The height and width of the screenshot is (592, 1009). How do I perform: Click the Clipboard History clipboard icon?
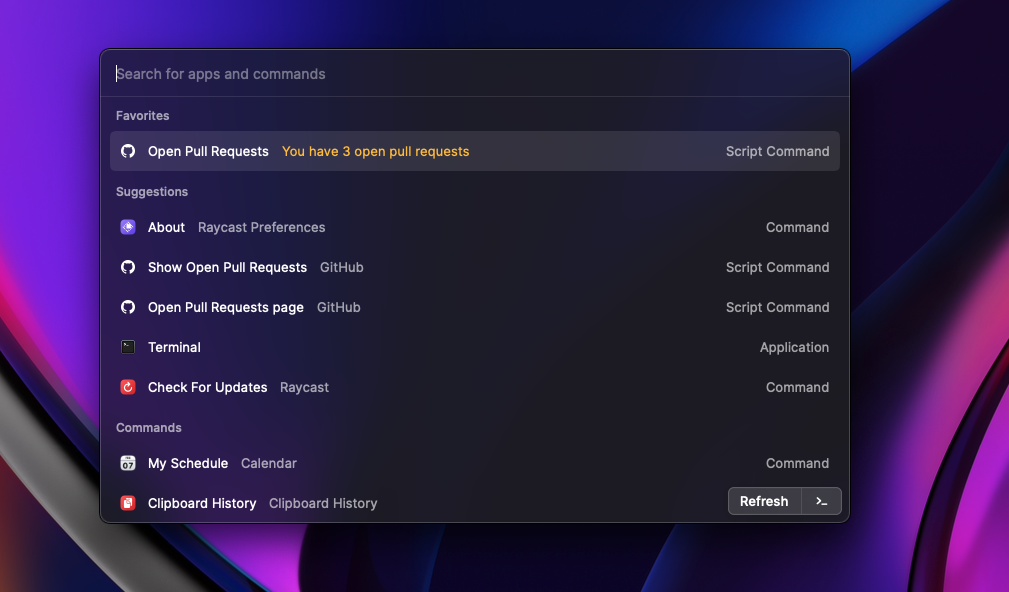click(x=128, y=503)
